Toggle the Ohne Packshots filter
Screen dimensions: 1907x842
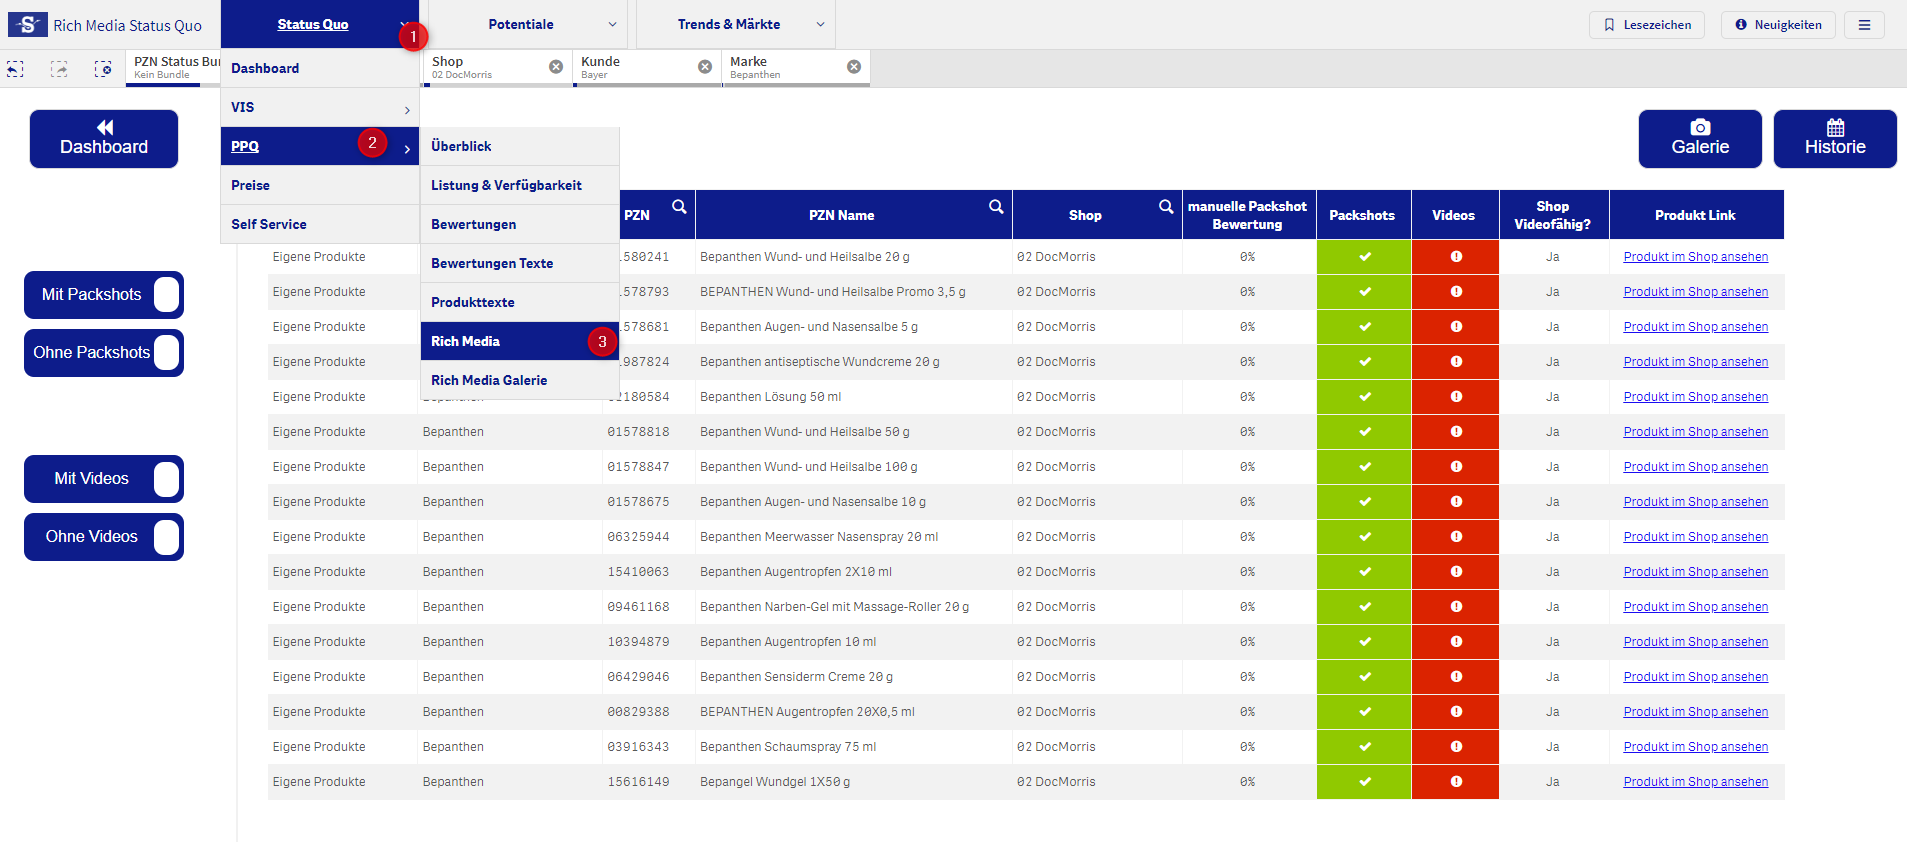point(104,353)
